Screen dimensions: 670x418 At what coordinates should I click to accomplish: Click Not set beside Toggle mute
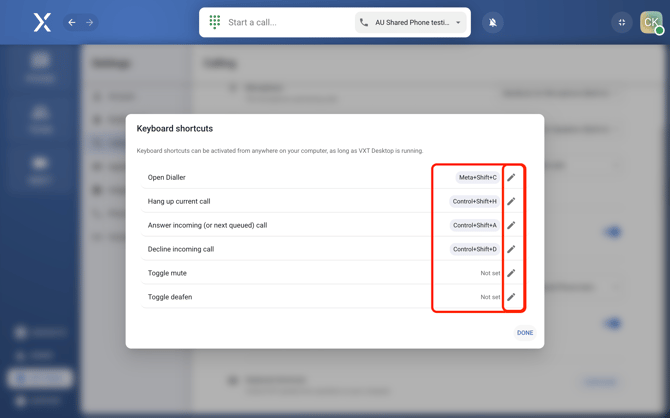click(x=490, y=273)
